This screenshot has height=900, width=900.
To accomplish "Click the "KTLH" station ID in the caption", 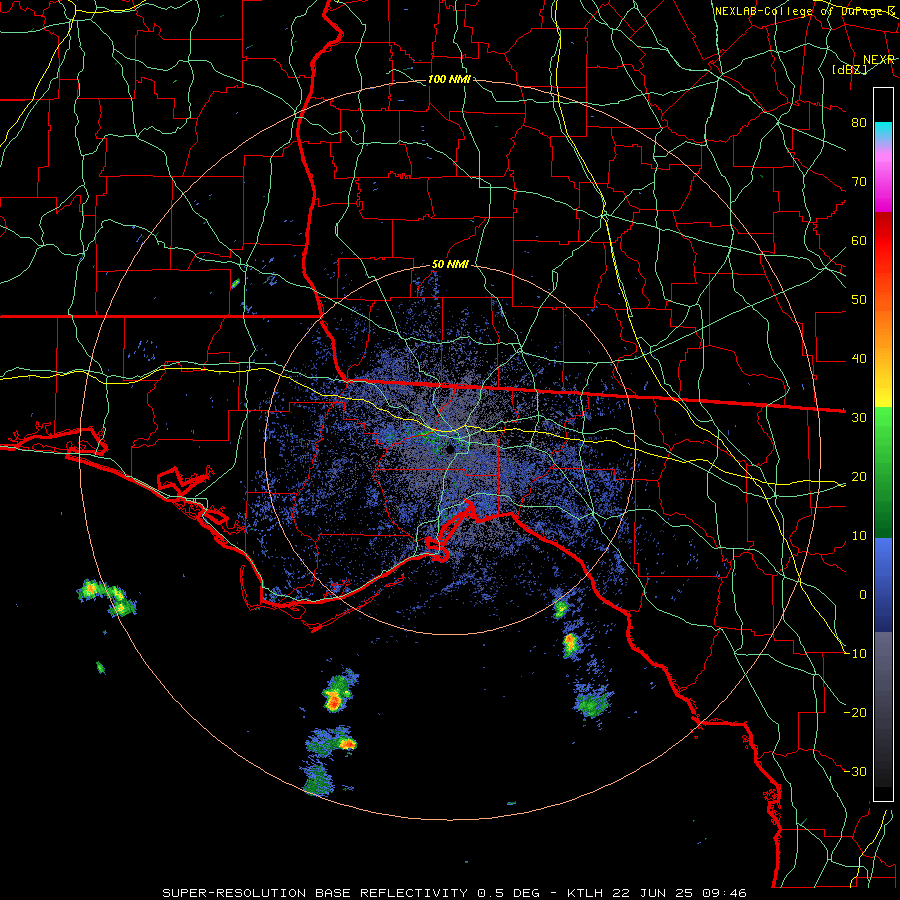I will pos(585,893).
